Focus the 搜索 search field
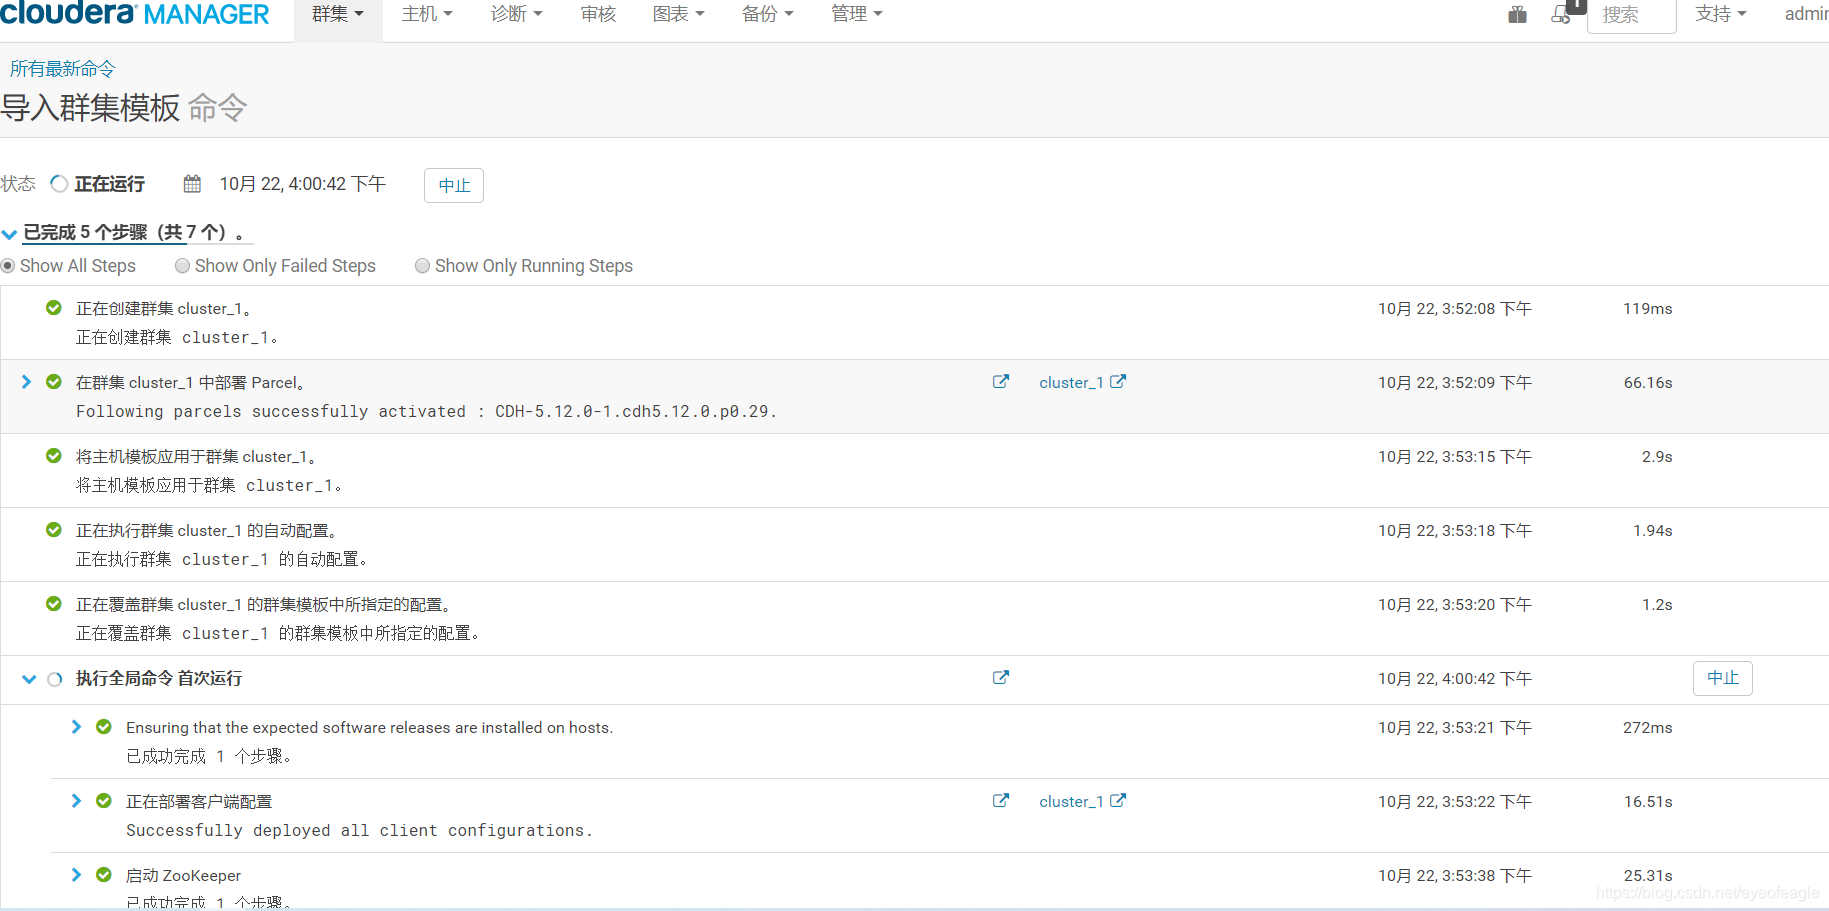The height and width of the screenshot is (911, 1829). point(1631,15)
